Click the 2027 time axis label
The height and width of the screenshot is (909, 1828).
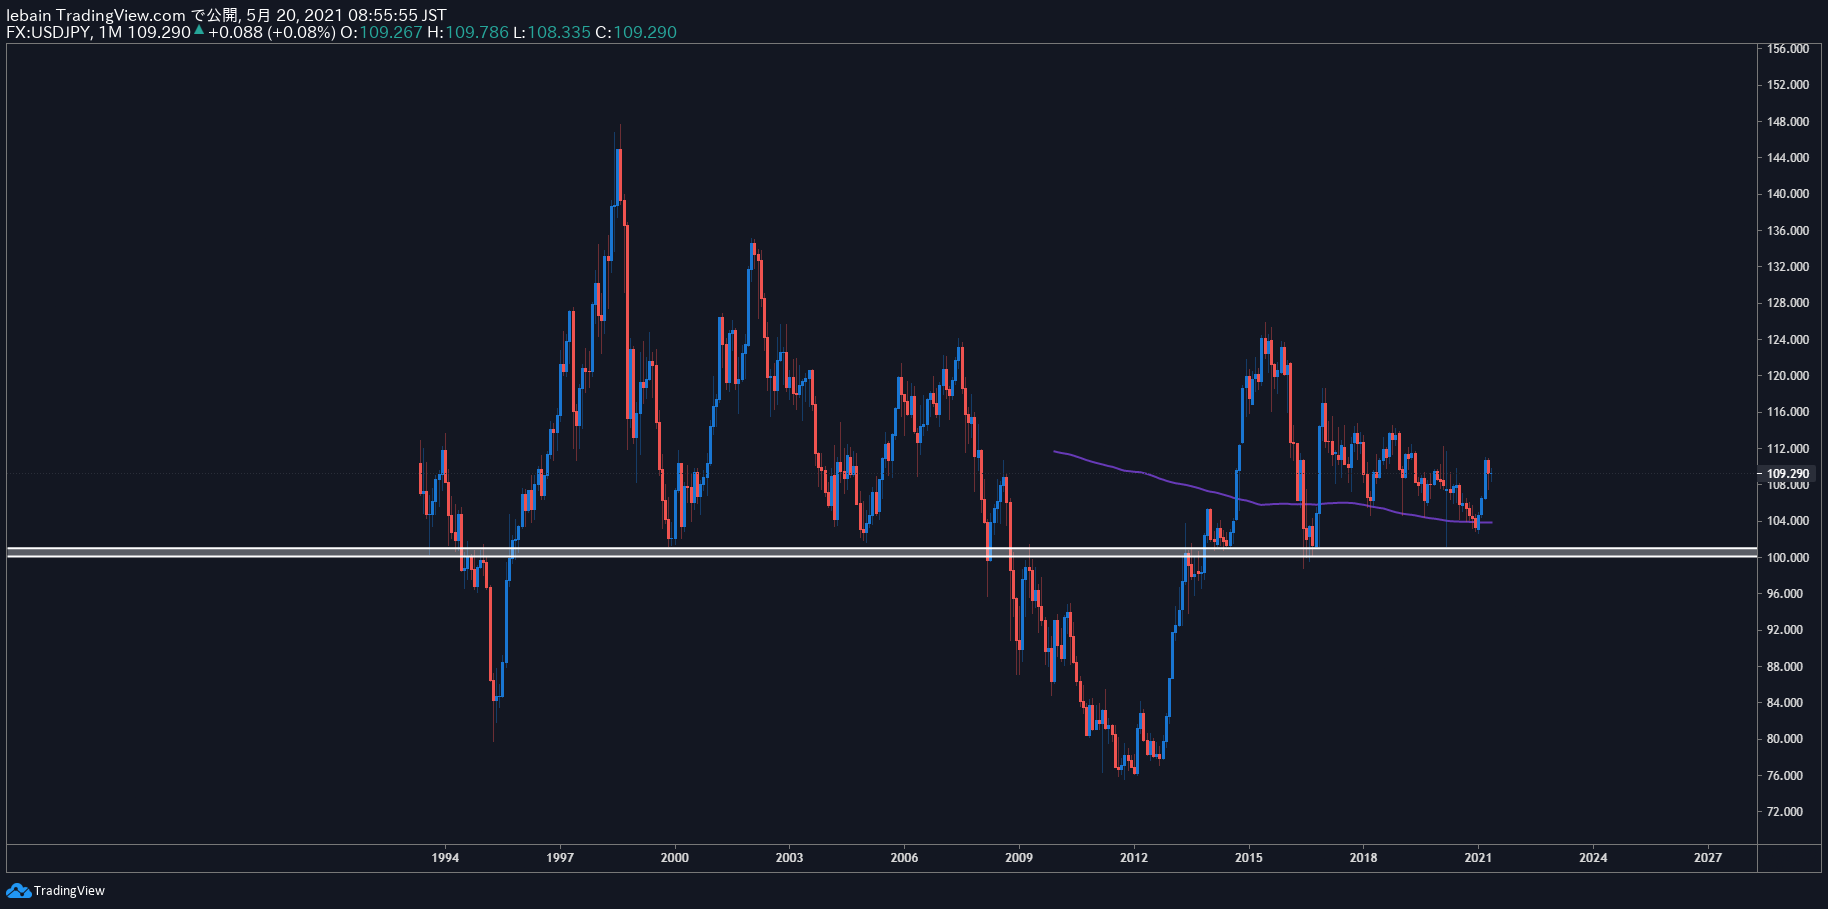[1708, 857]
